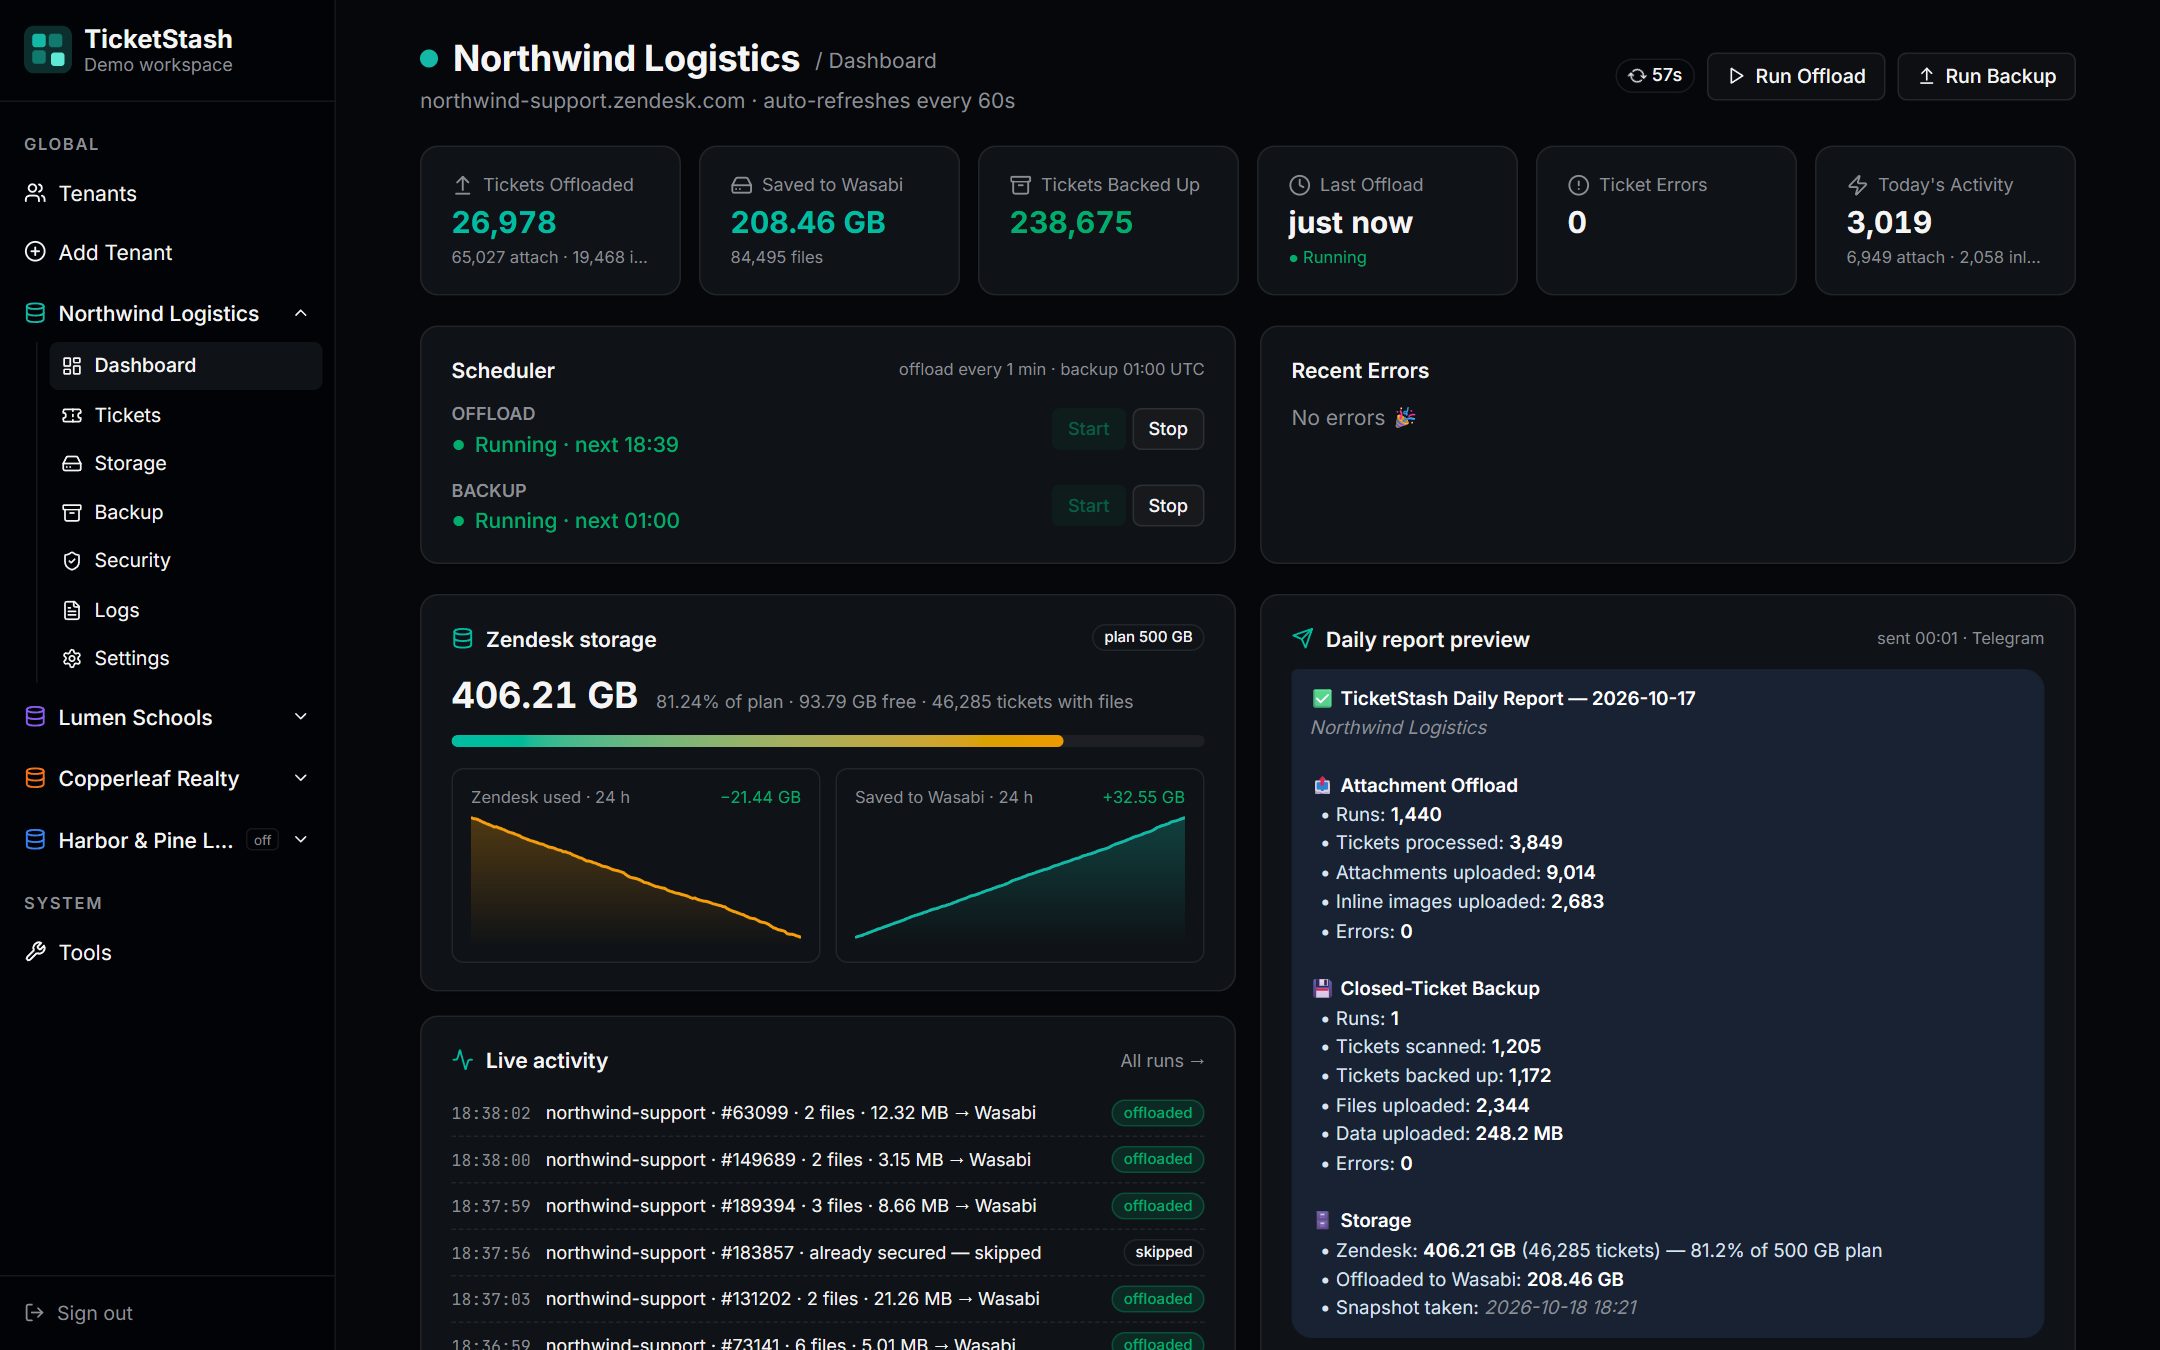Viewport: 2160px width, 1350px height.
Task: Click the Saved to Wasabi drive icon
Action: coord(741,185)
